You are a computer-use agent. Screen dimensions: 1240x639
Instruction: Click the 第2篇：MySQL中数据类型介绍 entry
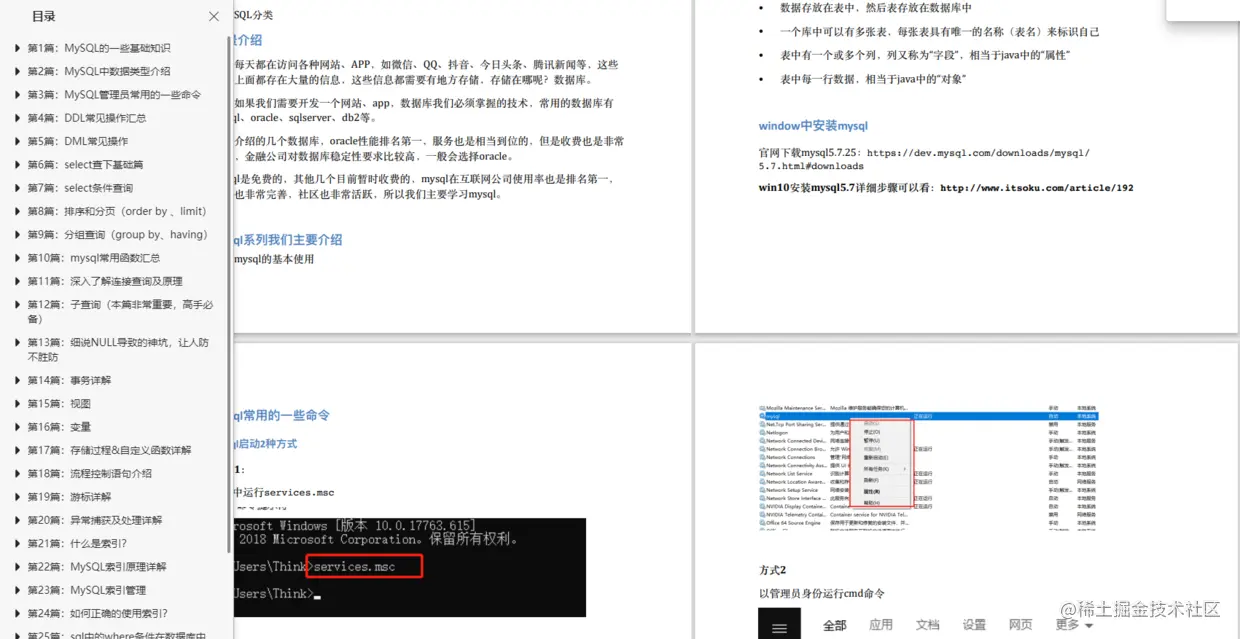pyautogui.click(x=99, y=71)
